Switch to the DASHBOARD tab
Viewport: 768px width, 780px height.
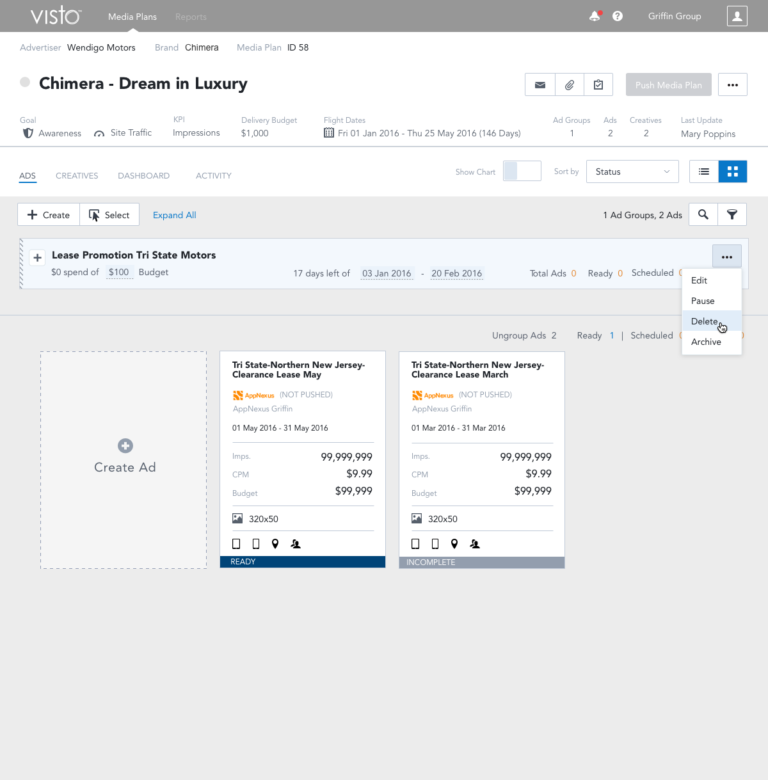143,176
